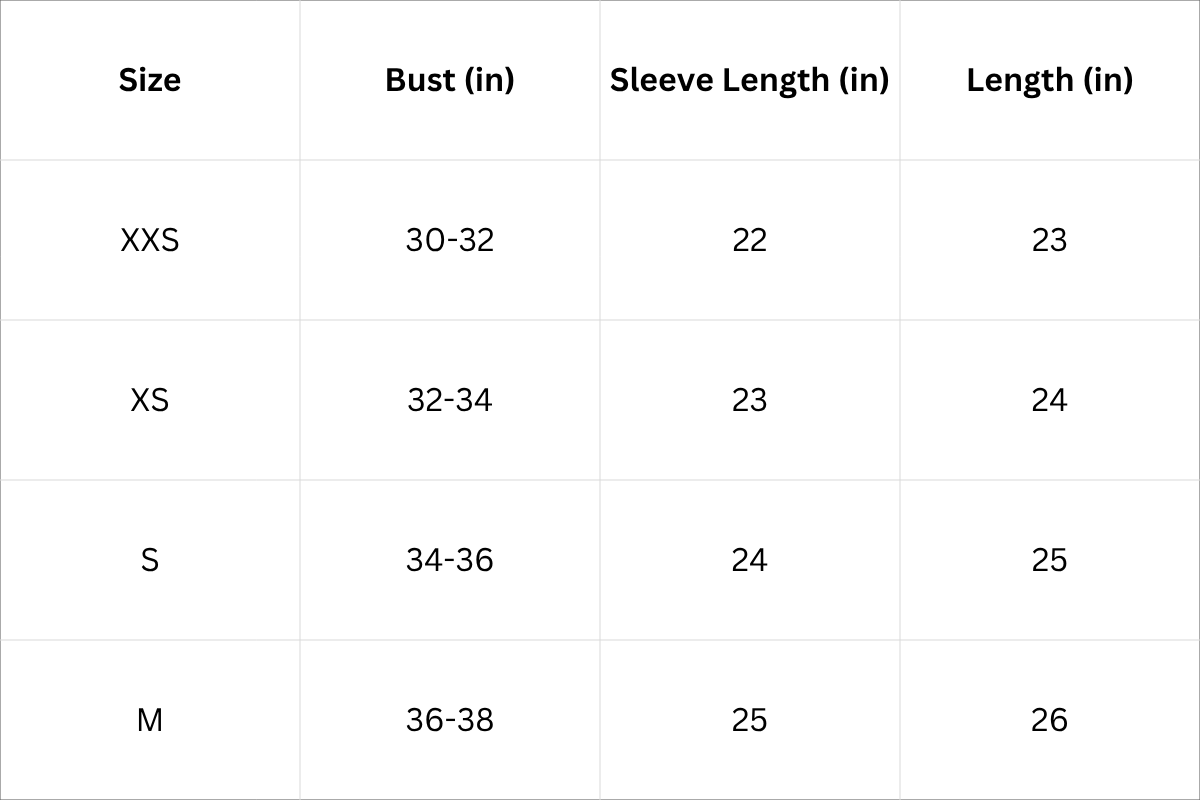Click the S size cell

pos(150,560)
